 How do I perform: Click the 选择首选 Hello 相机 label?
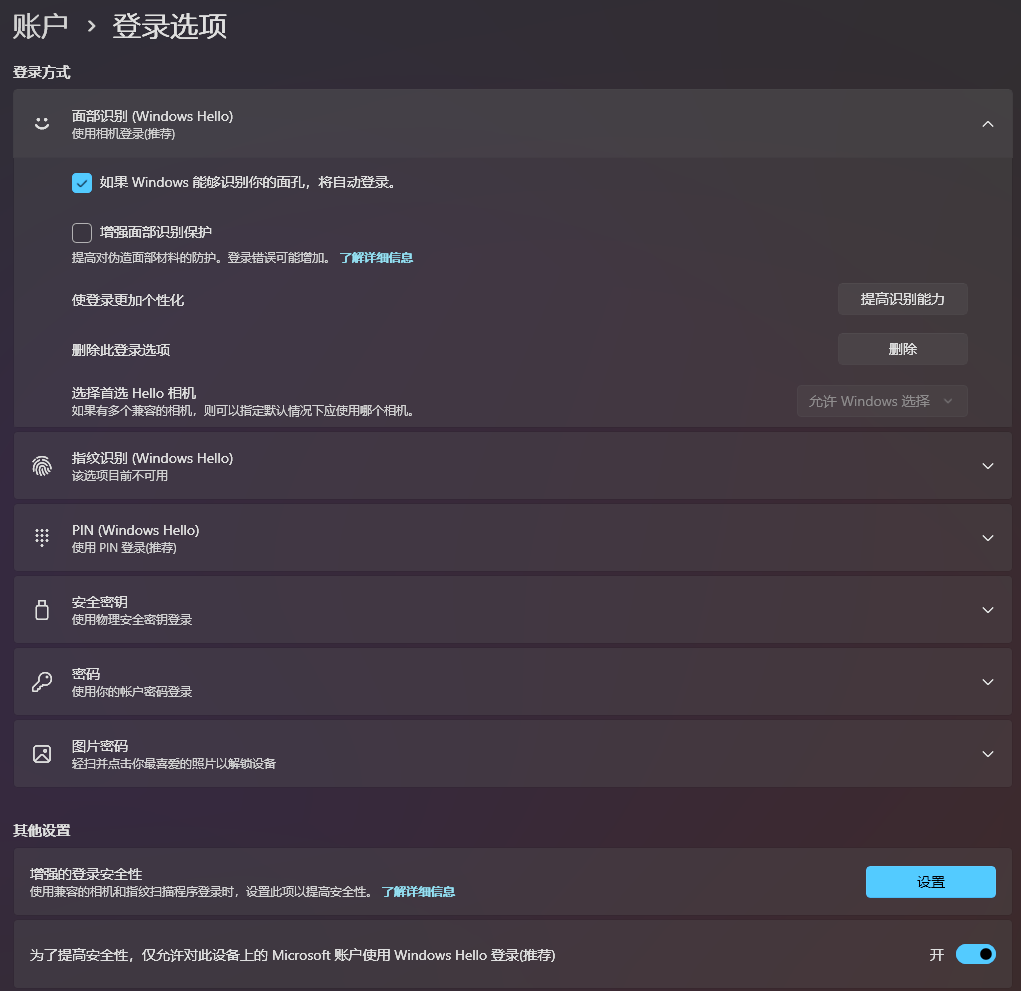(x=133, y=393)
